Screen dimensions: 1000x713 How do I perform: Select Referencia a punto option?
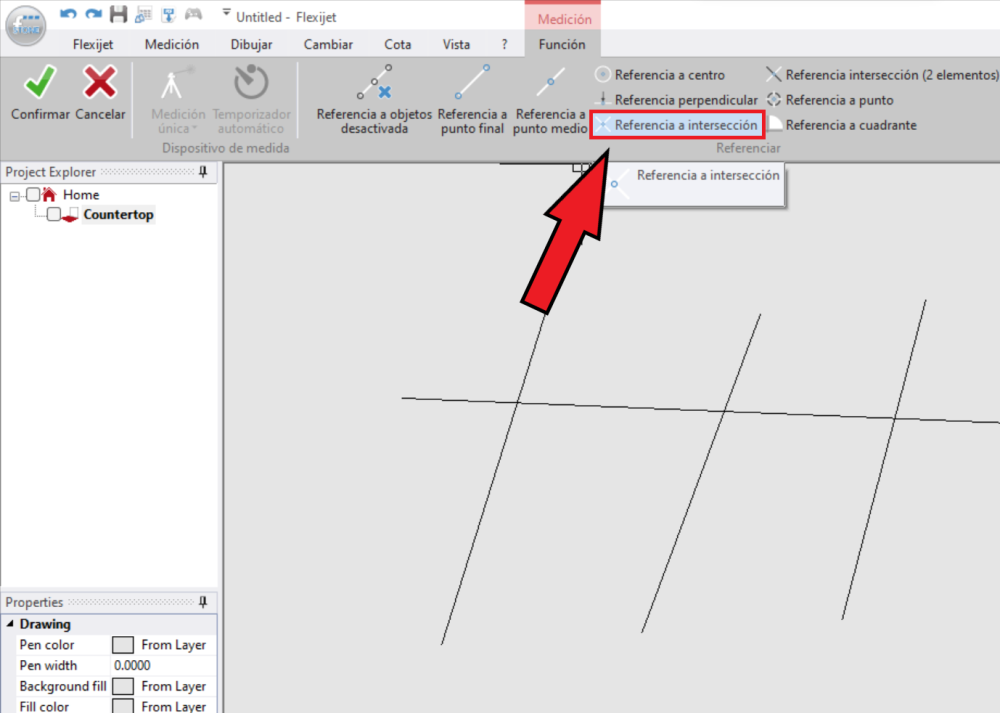click(x=830, y=100)
